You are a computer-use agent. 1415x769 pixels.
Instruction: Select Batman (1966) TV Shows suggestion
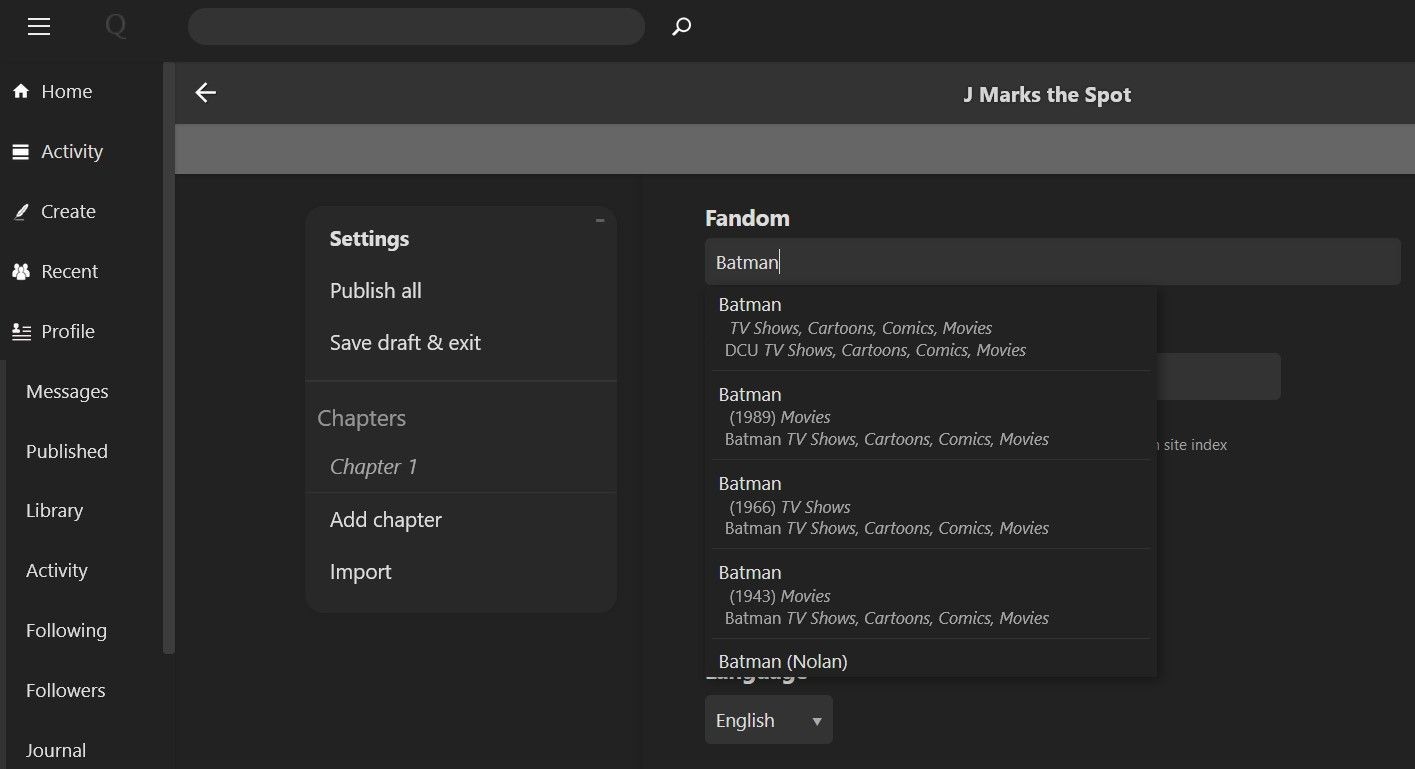[x=931, y=504]
